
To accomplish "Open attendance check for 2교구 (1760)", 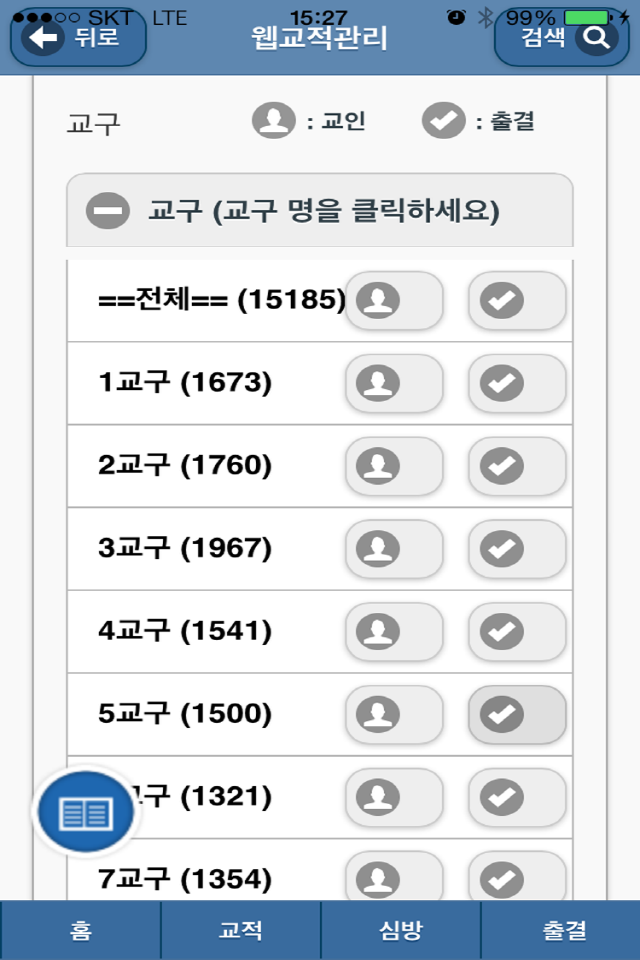I will point(517,466).
